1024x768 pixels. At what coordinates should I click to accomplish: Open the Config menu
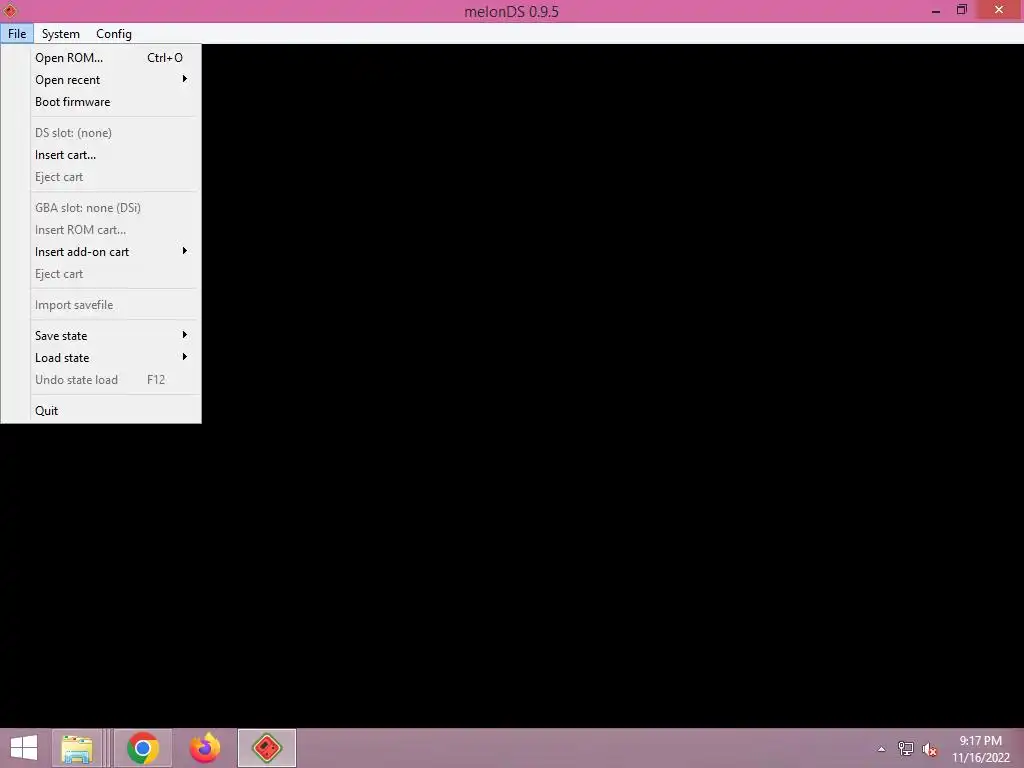[x=114, y=34]
